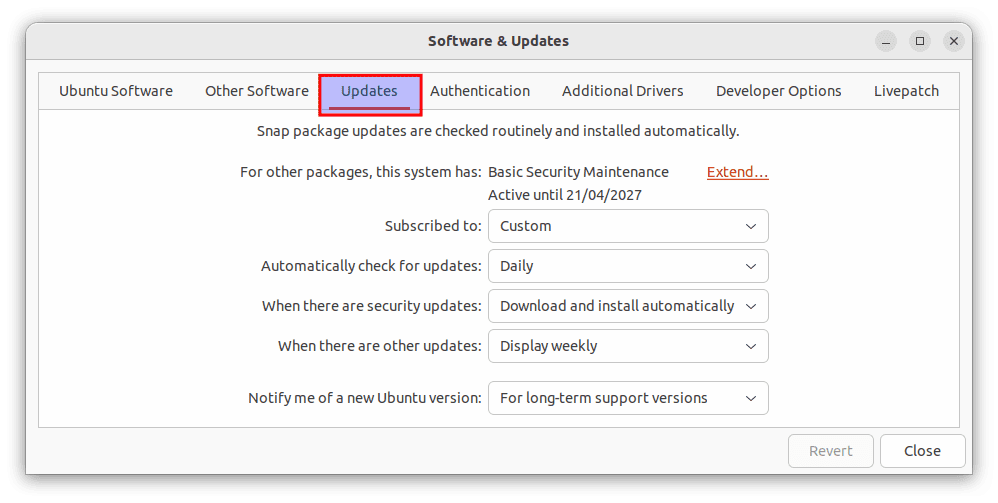Click 'Automatically check for updates:' label

371,266
